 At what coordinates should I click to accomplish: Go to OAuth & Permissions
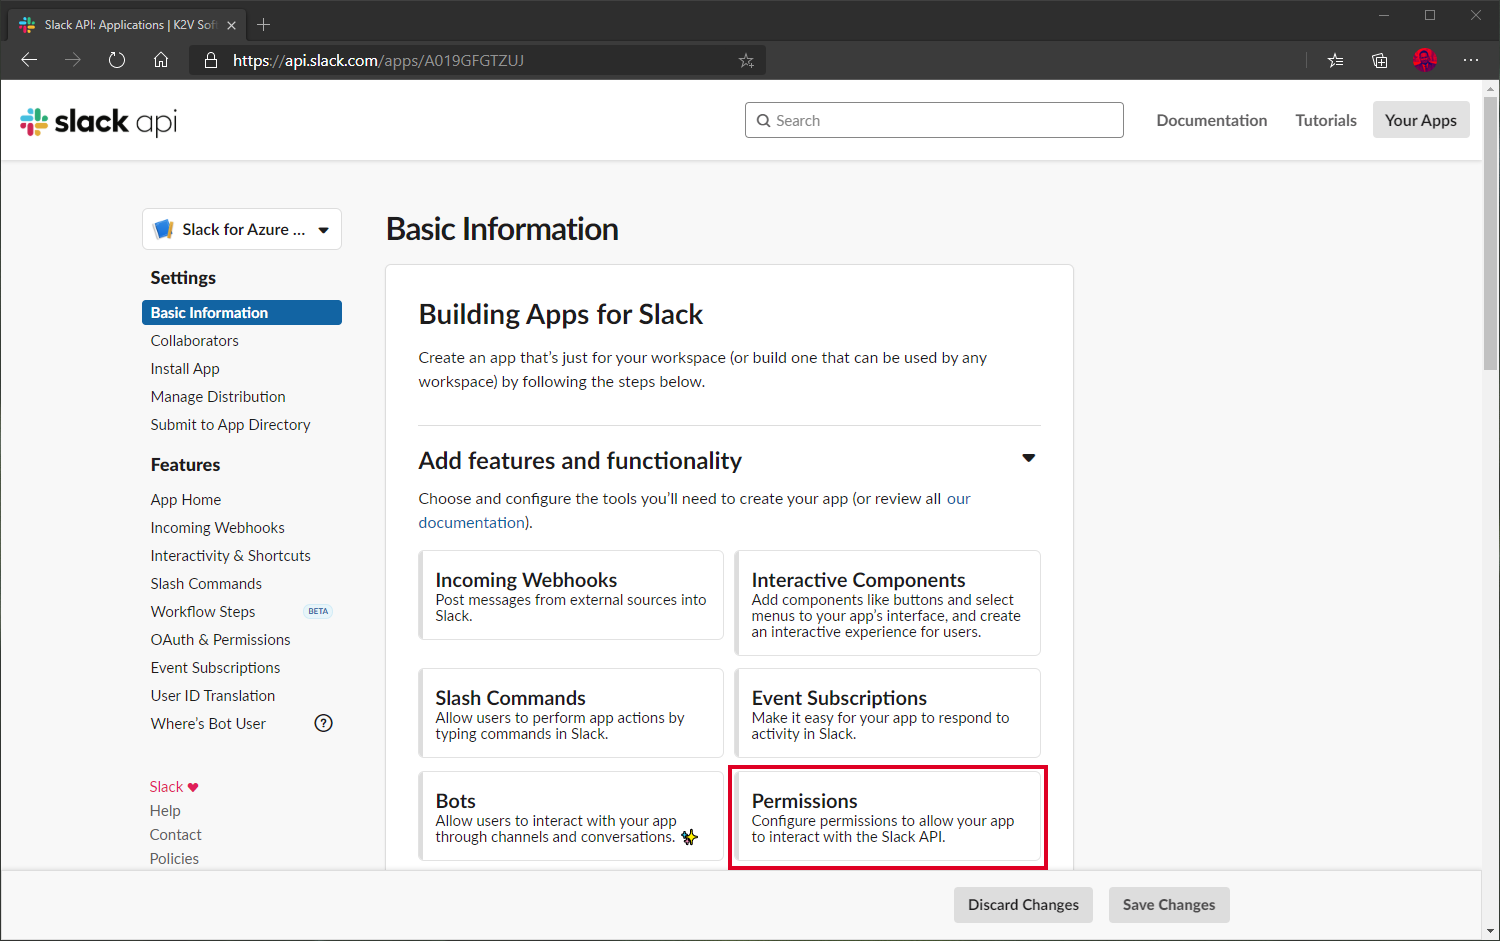220,640
